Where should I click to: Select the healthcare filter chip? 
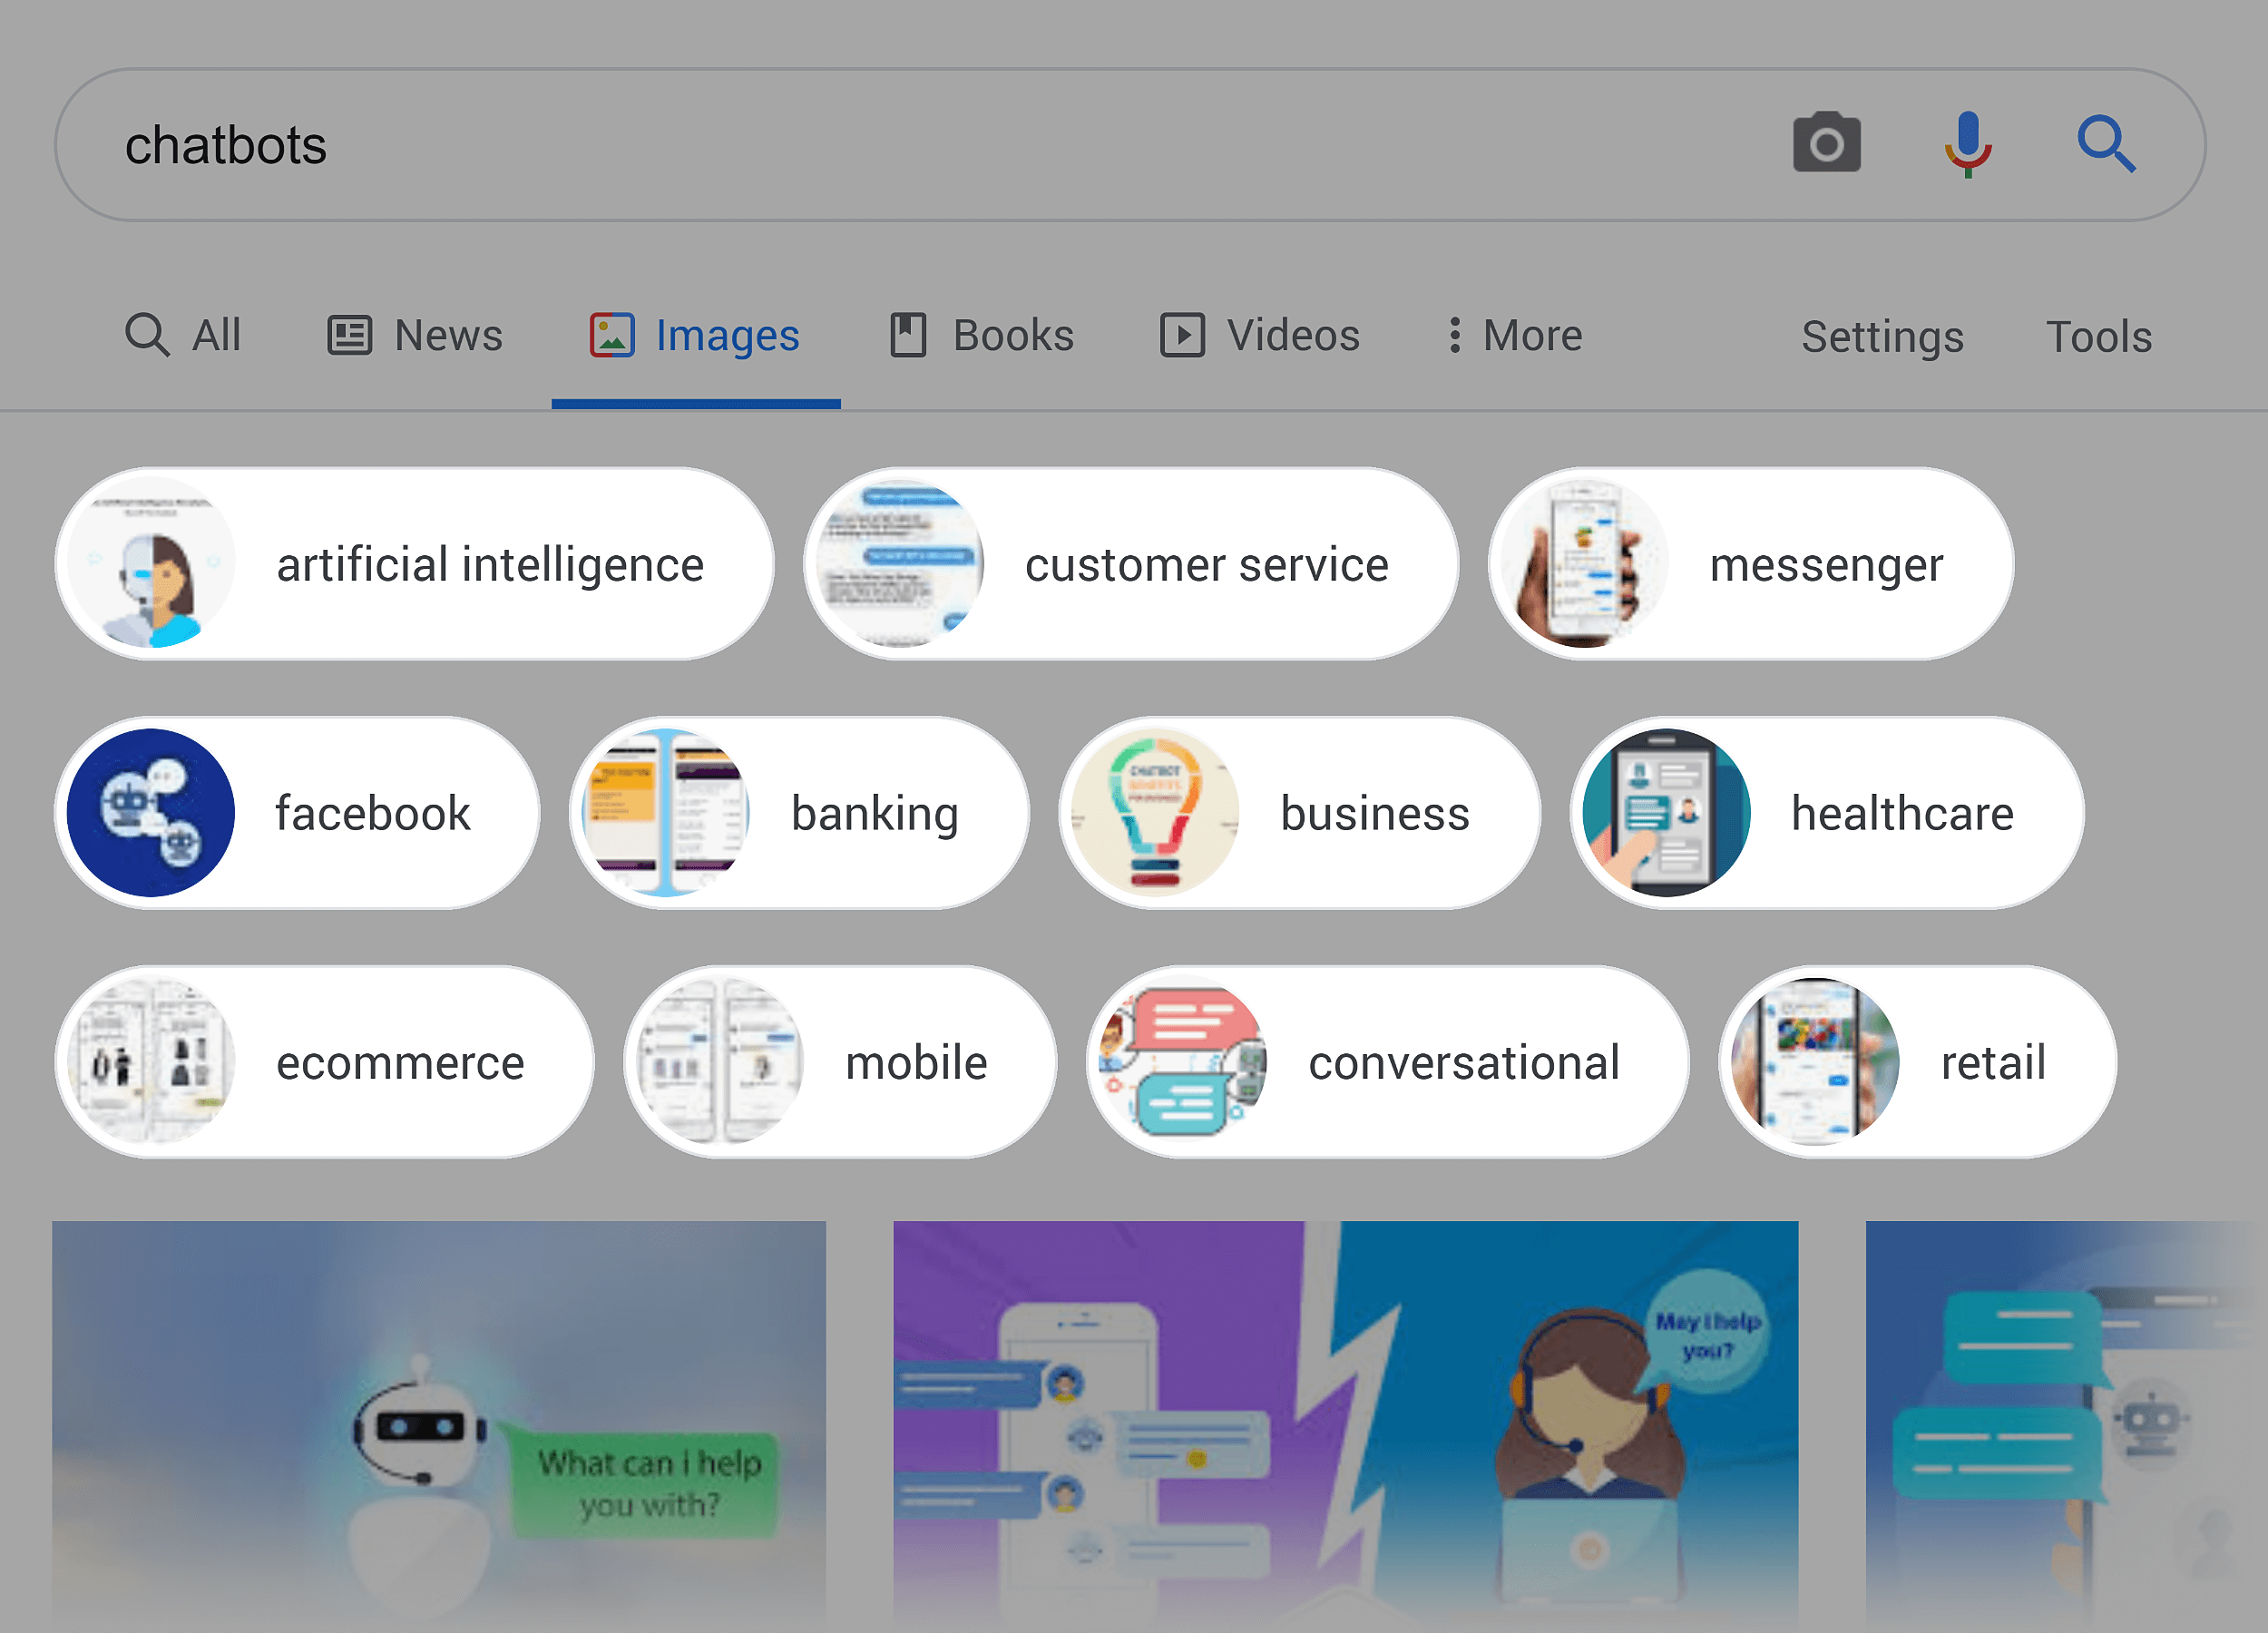1827,813
